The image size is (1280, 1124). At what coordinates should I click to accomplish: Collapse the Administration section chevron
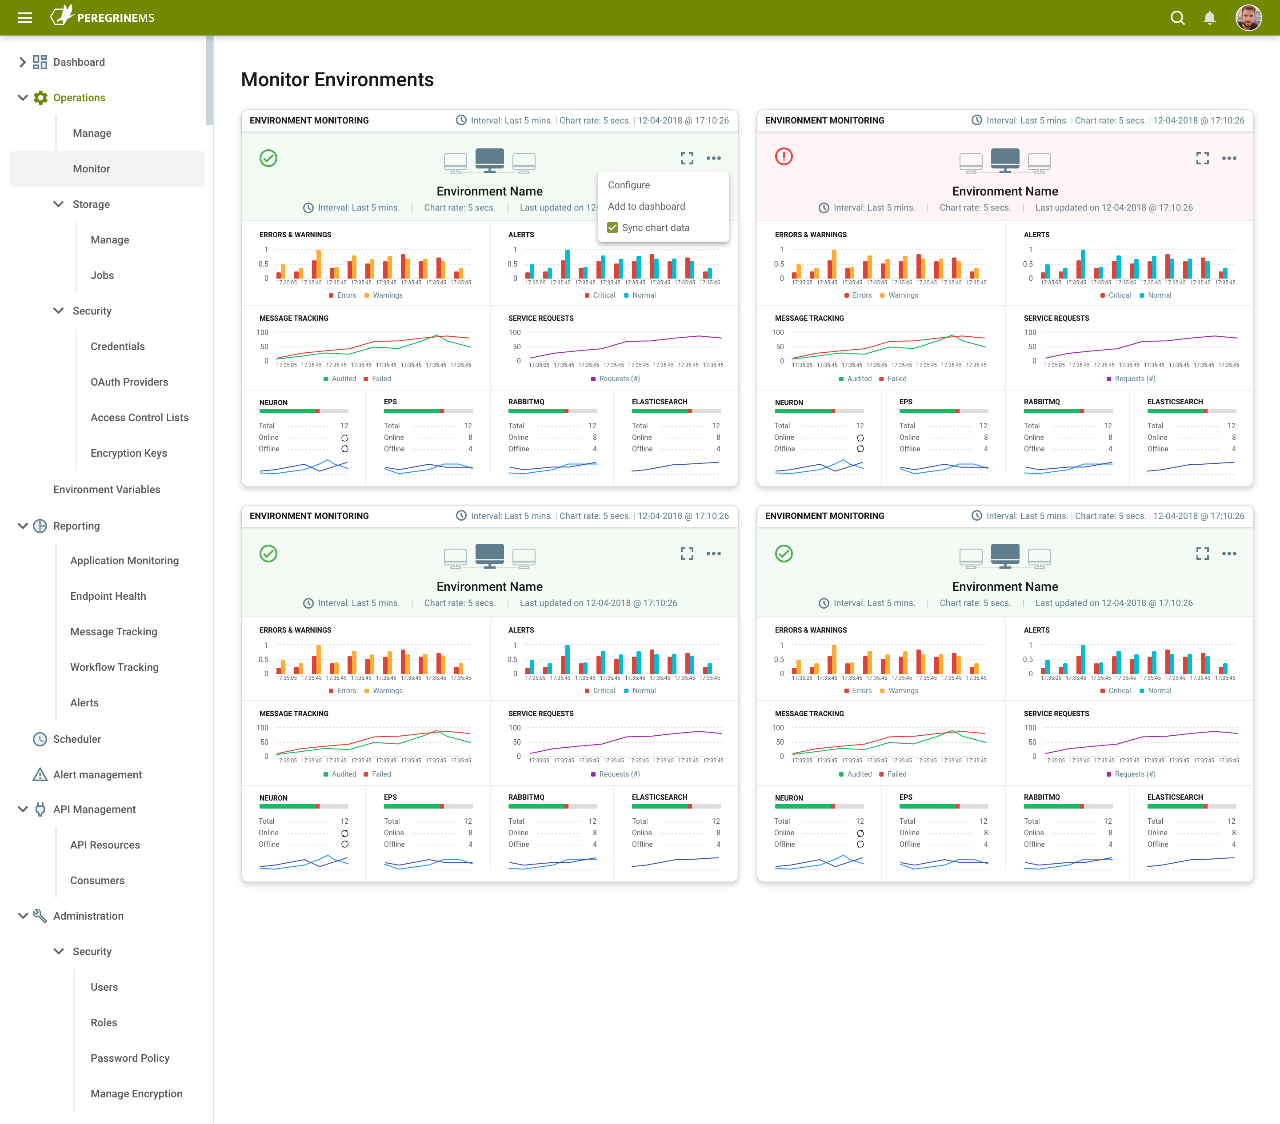(x=22, y=916)
